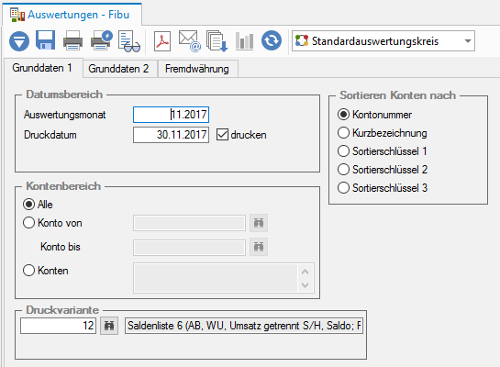Select the Konten radio button
The height and width of the screenshot is (367, 500).
(29, 270)
